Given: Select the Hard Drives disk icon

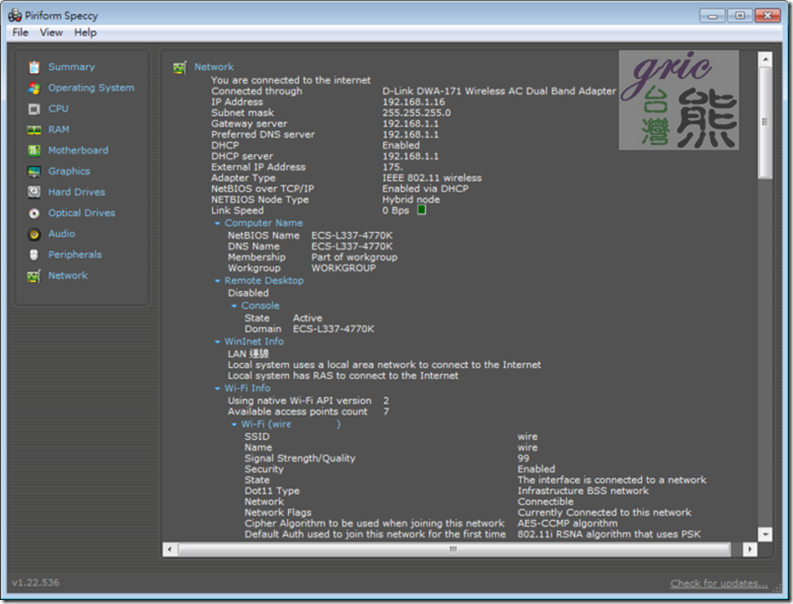Looking at the screenshot, I should (x=34, y=192).
